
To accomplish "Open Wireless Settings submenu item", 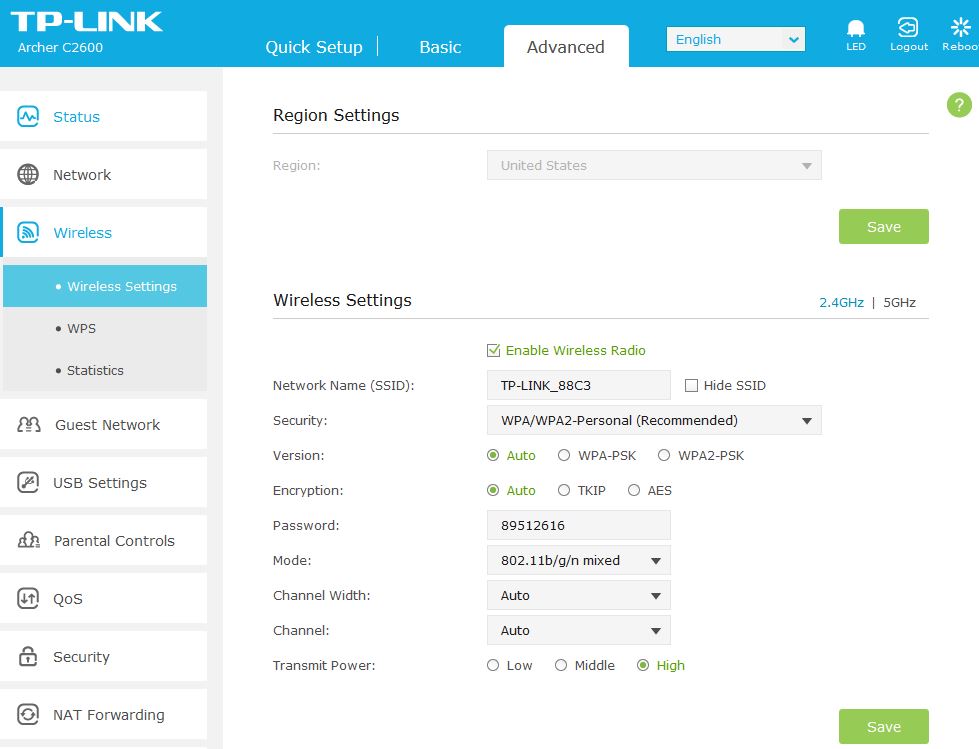I will tap(105, 286).
